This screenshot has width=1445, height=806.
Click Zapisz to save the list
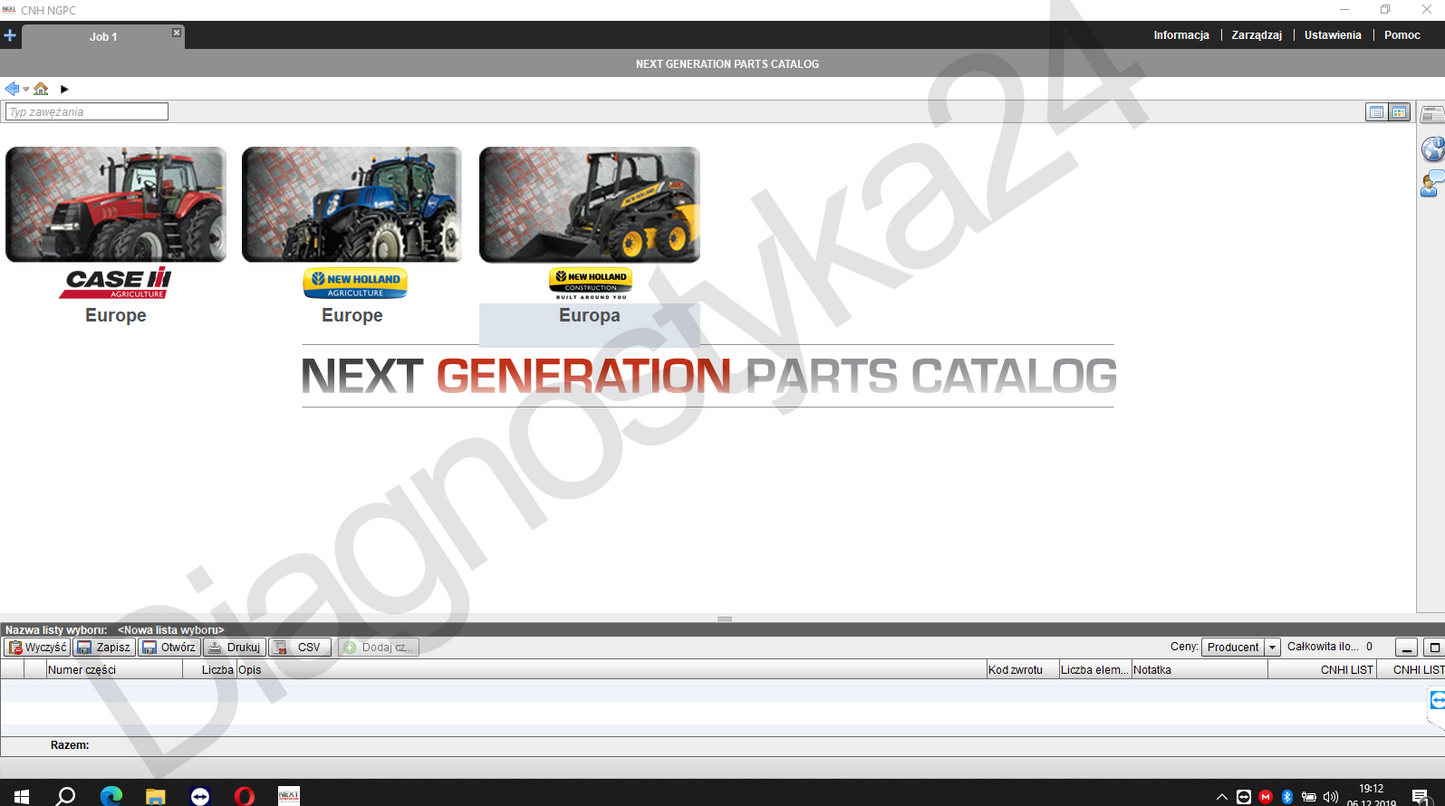tap(103, 647)
